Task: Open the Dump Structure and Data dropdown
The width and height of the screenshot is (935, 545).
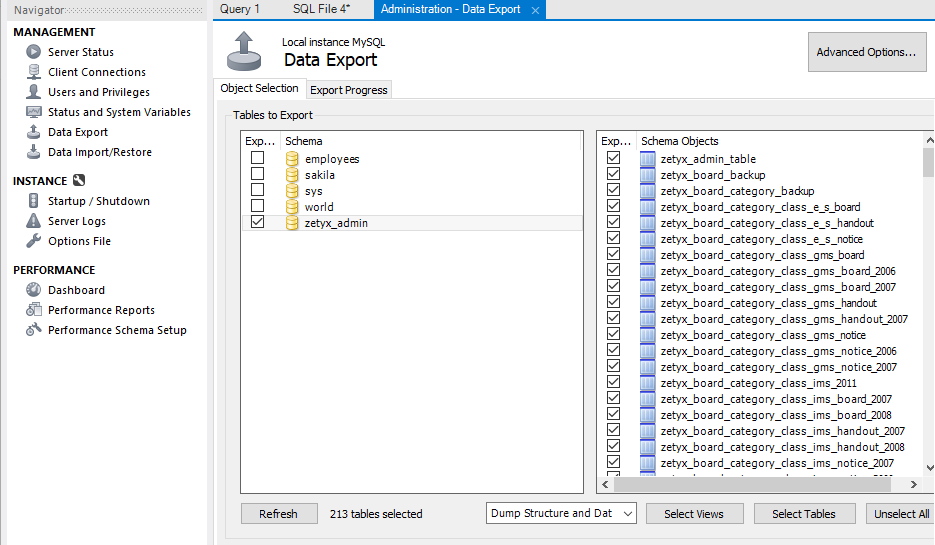Action: point(561,513)
